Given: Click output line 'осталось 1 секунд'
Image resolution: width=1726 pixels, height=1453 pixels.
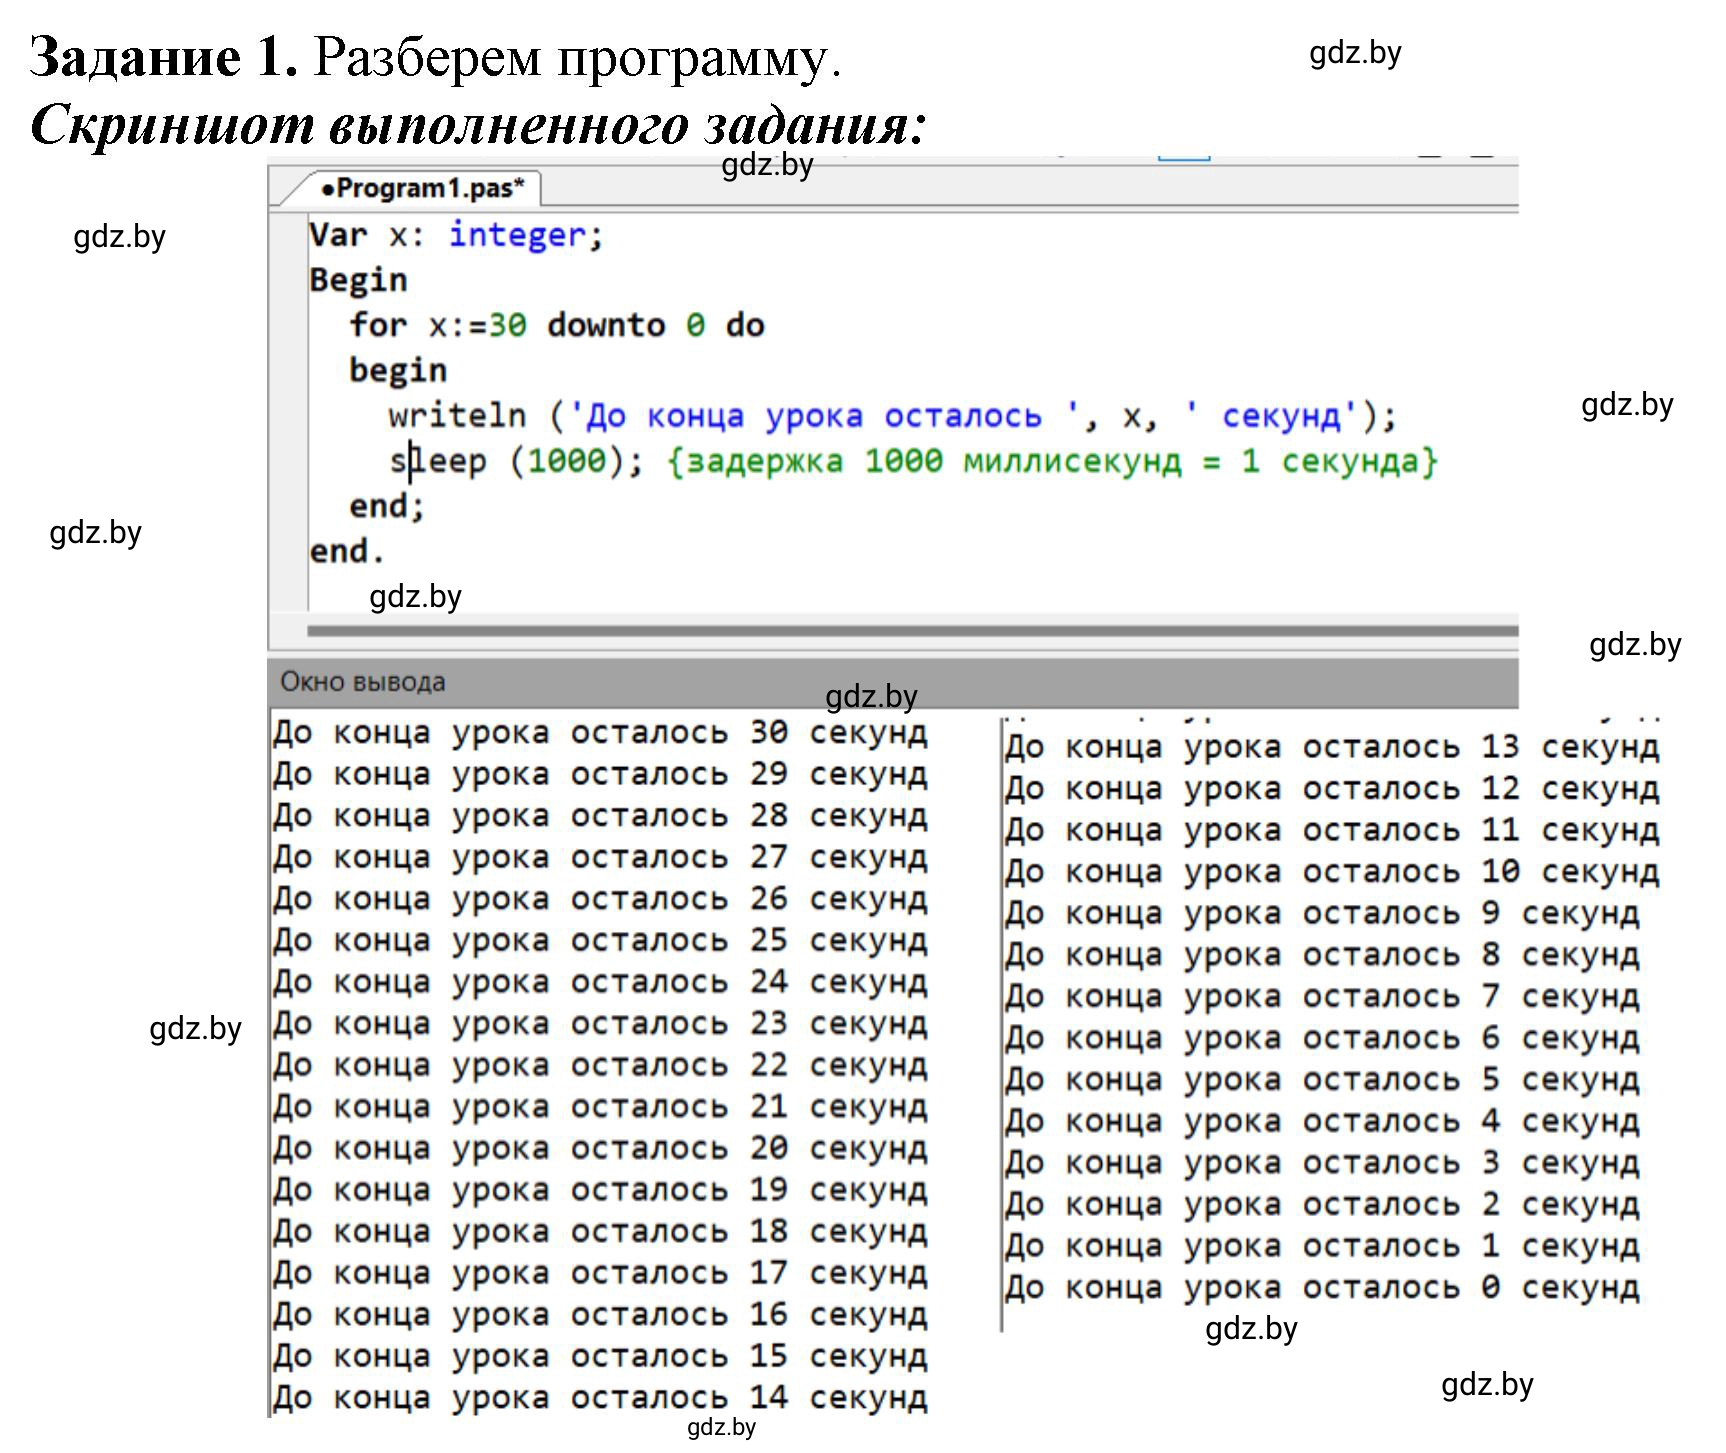Looking at the screenshot, I should point(1322,1247).
